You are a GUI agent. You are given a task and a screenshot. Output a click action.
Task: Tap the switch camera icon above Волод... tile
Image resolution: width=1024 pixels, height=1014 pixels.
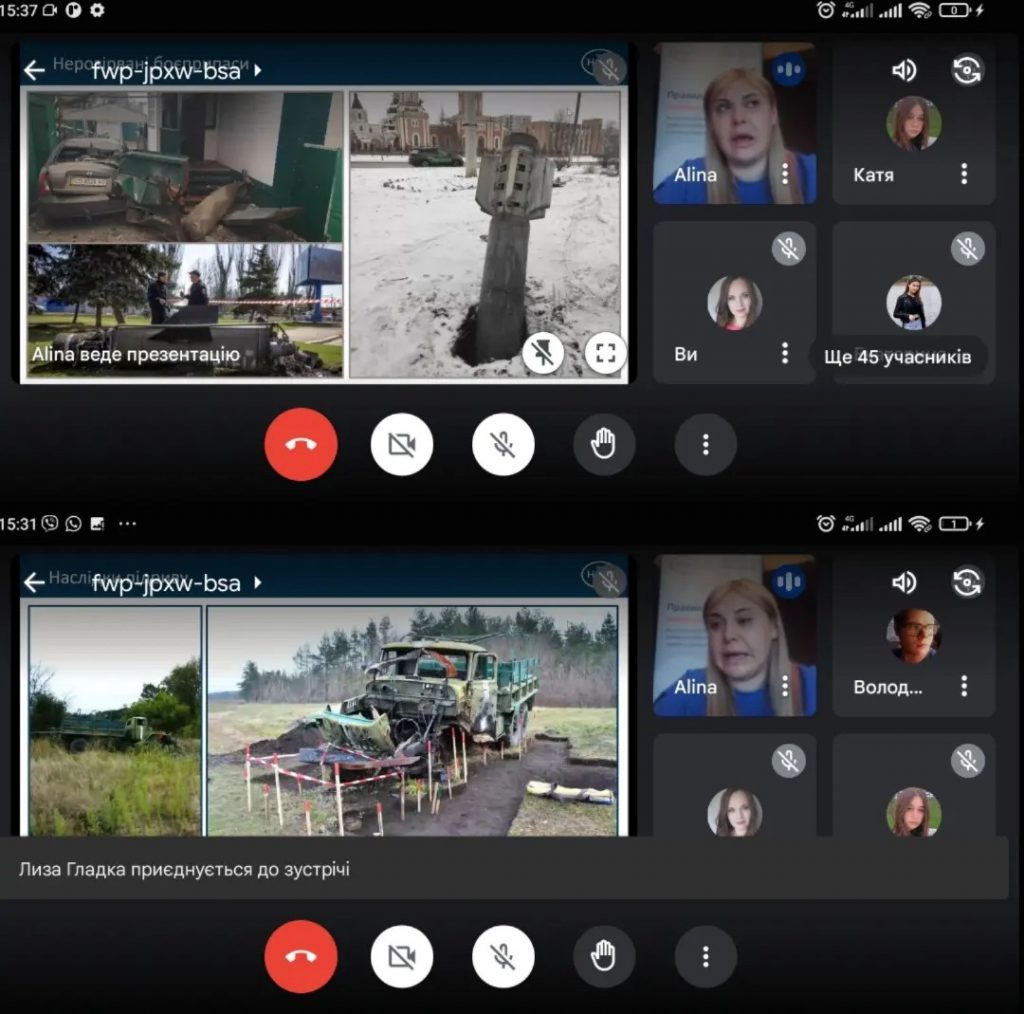[x=967, y=583]
